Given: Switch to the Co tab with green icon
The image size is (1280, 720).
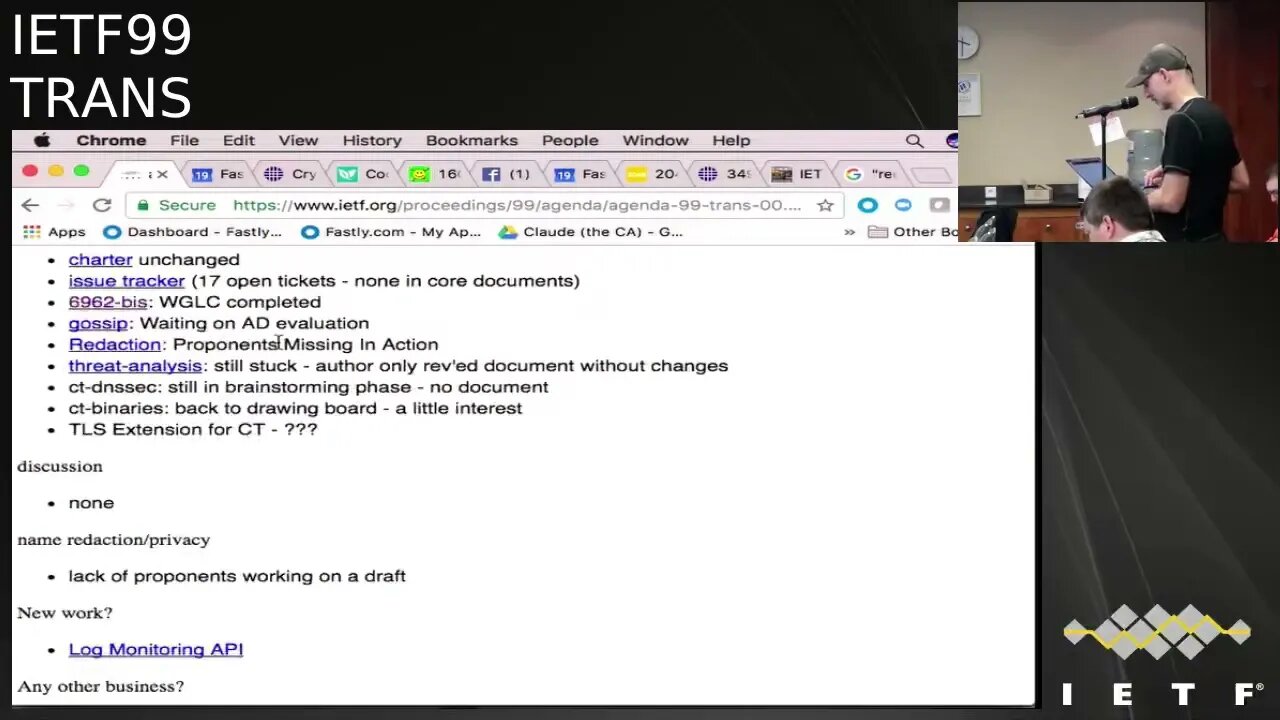Looking at the screenshot, I should tap(362, 174).
